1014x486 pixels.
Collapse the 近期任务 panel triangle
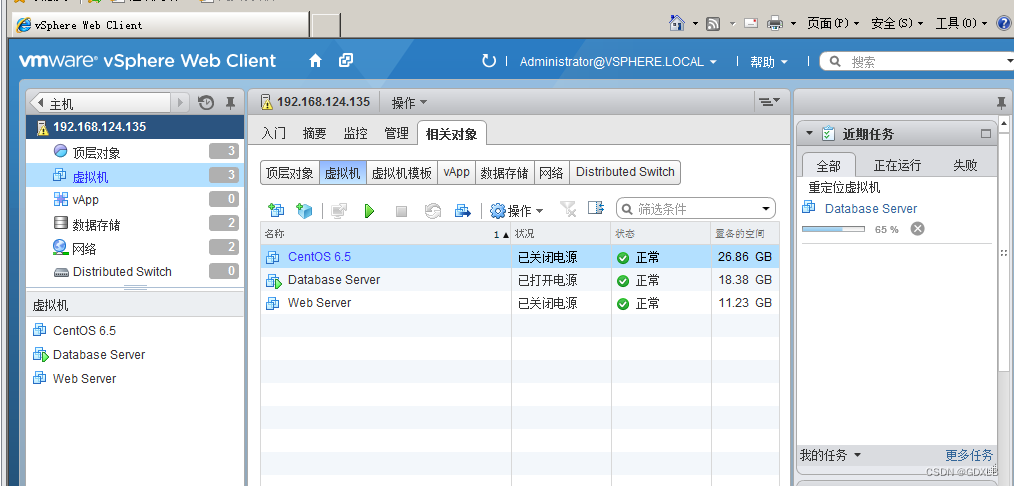click(809, 133)
